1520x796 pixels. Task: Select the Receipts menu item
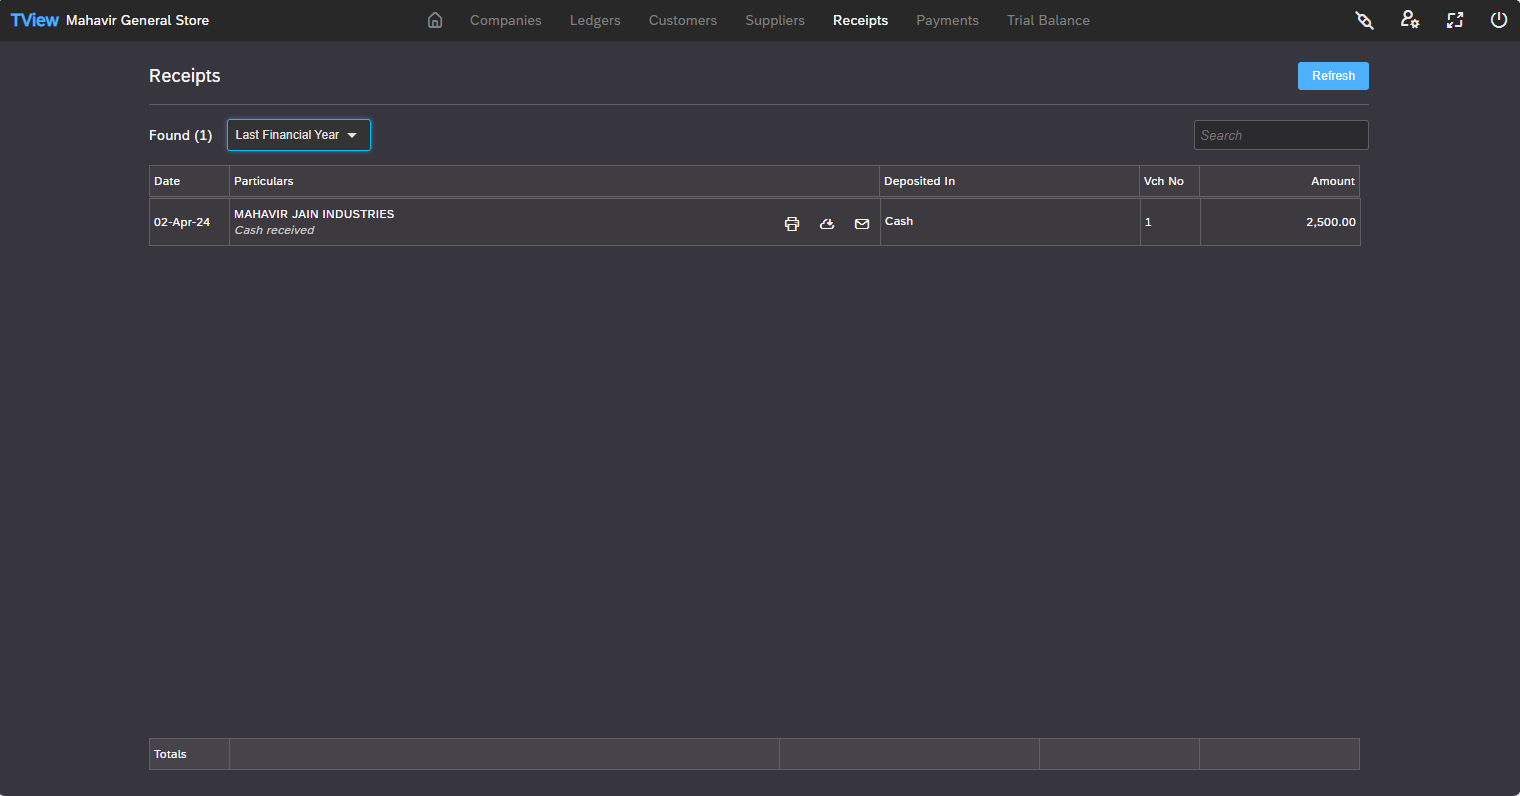860,20
